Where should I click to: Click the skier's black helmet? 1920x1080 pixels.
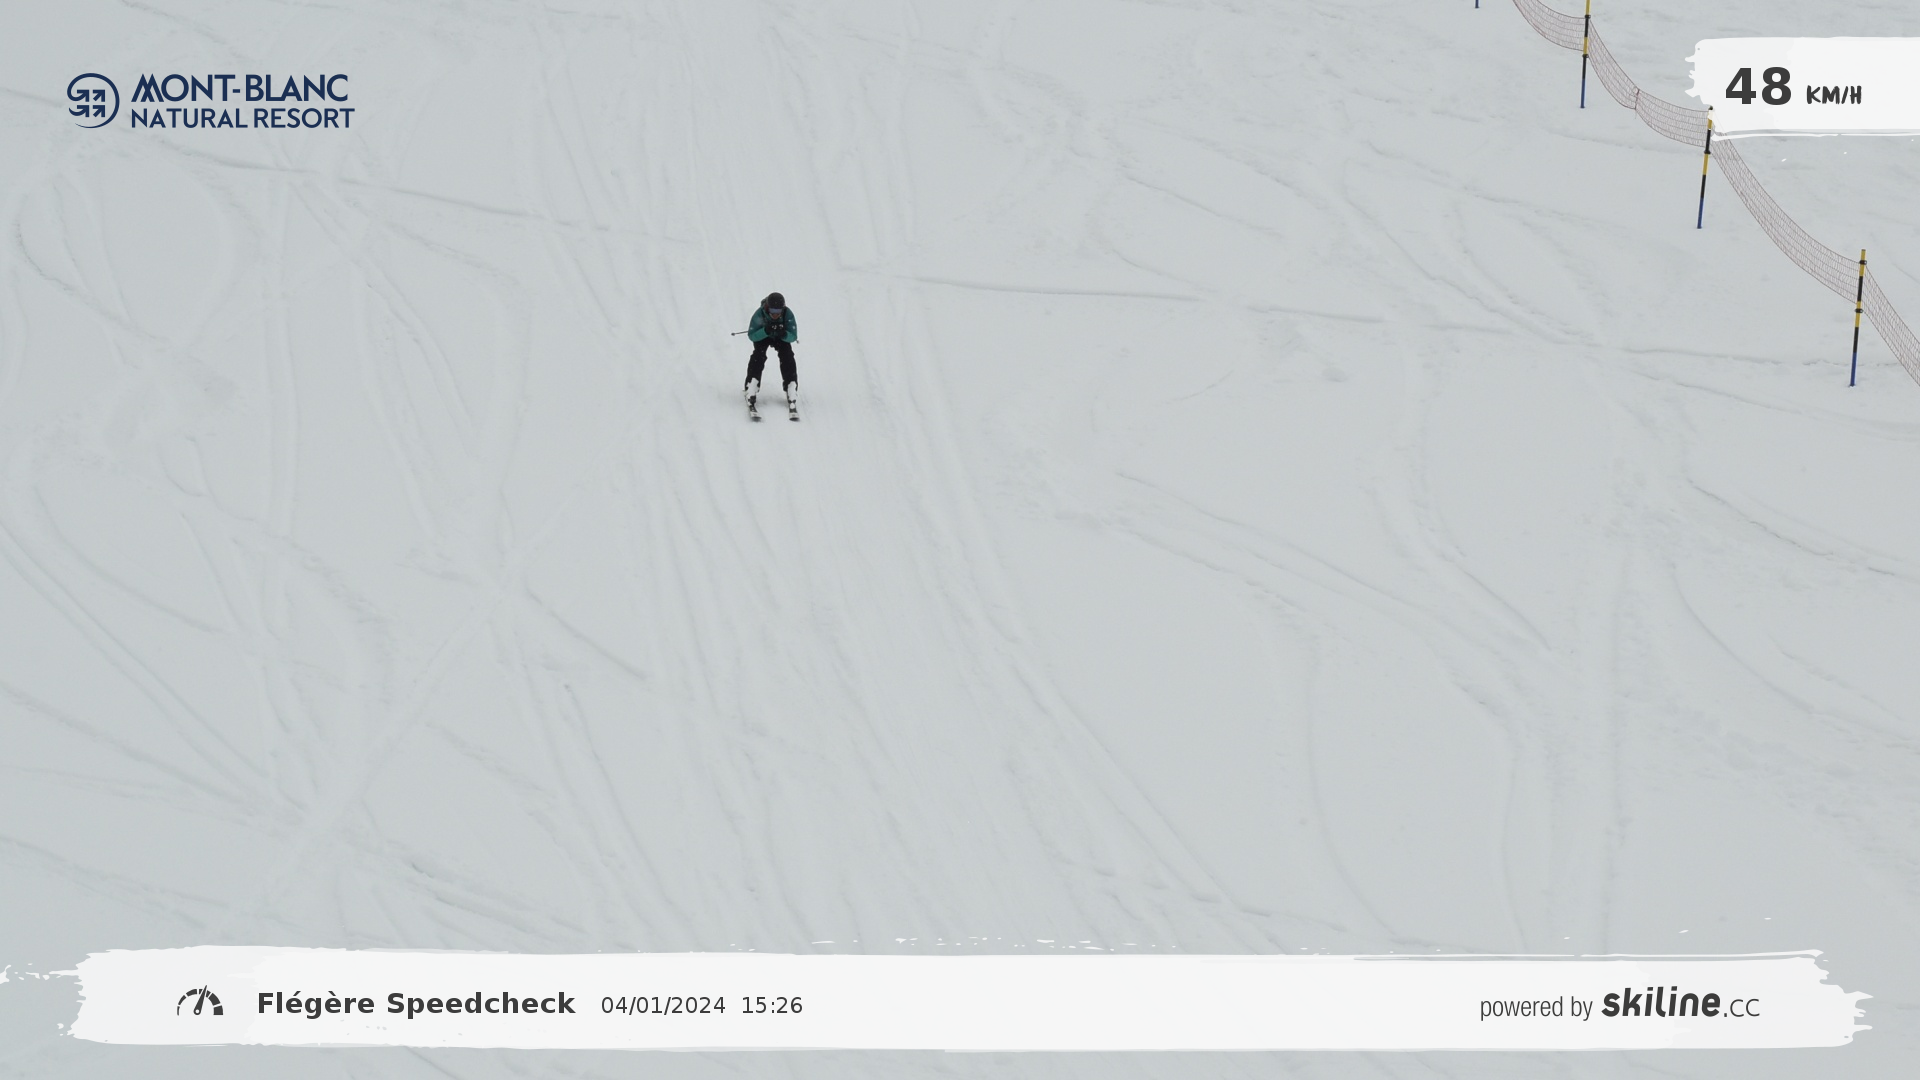(x=774, y=301)
